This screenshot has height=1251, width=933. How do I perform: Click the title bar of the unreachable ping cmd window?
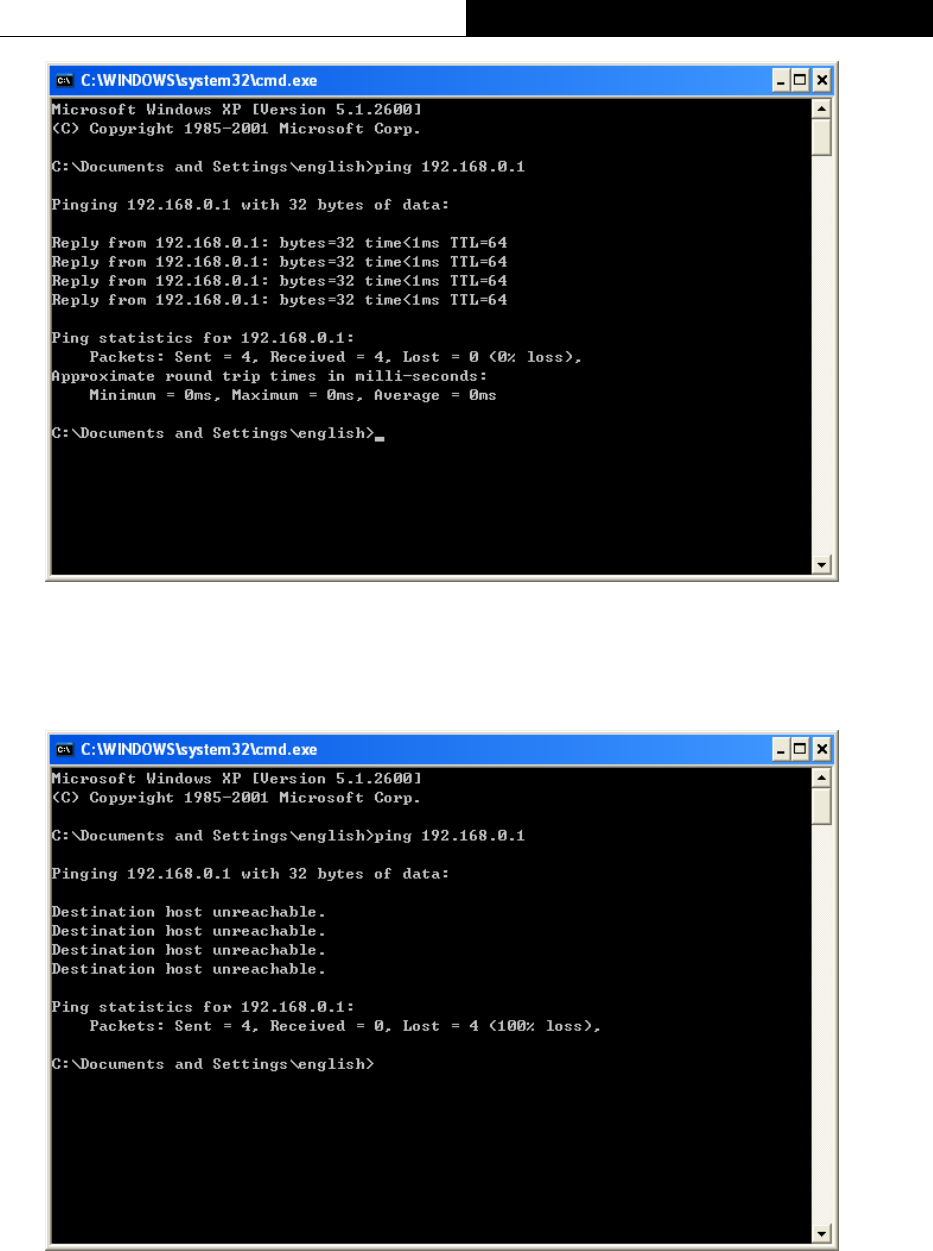(420, 748)
